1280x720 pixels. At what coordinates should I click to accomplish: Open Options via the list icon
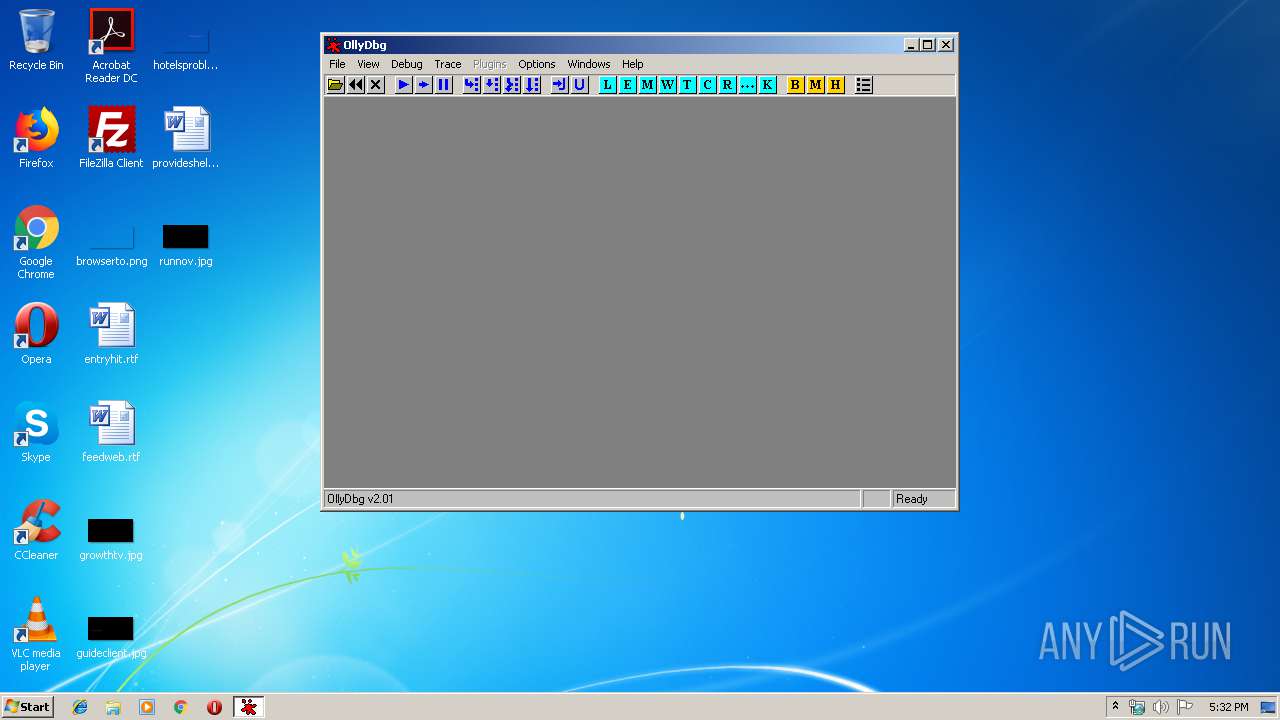[864, 85]
